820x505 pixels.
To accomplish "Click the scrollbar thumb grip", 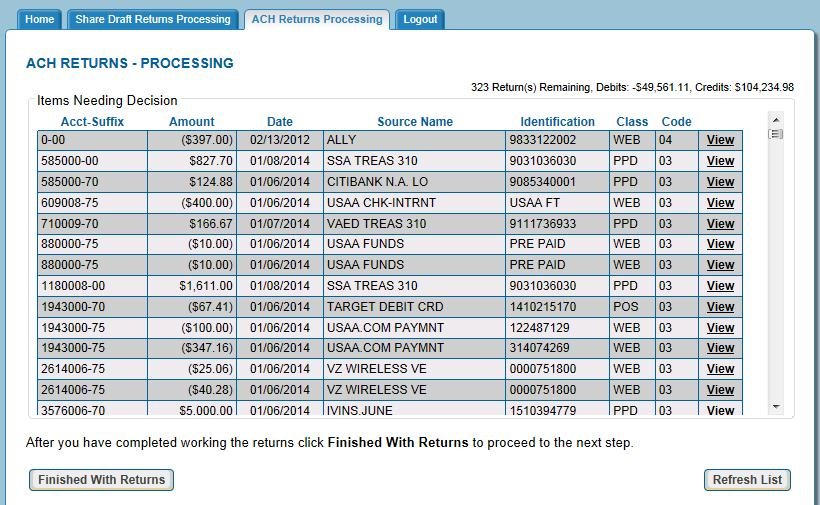I will point(776,134).
